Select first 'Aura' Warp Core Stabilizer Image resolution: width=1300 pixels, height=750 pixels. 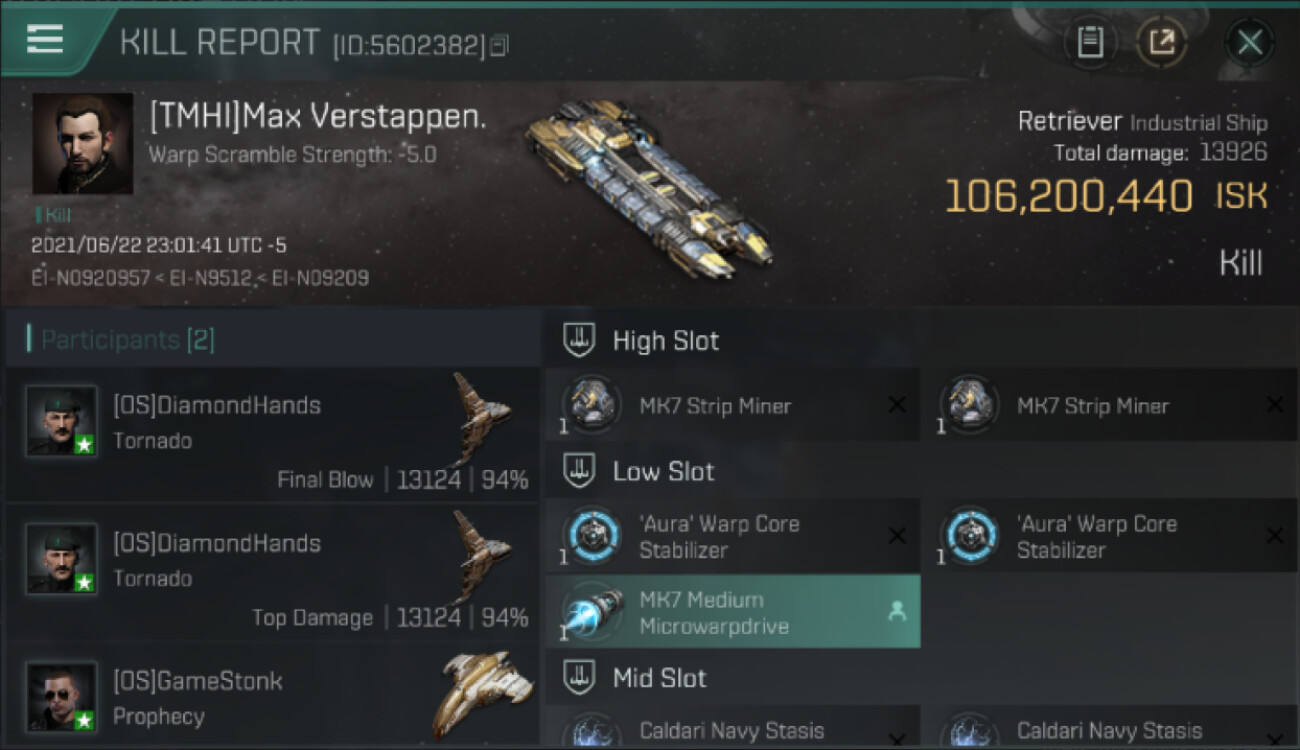tap(732, 536)
